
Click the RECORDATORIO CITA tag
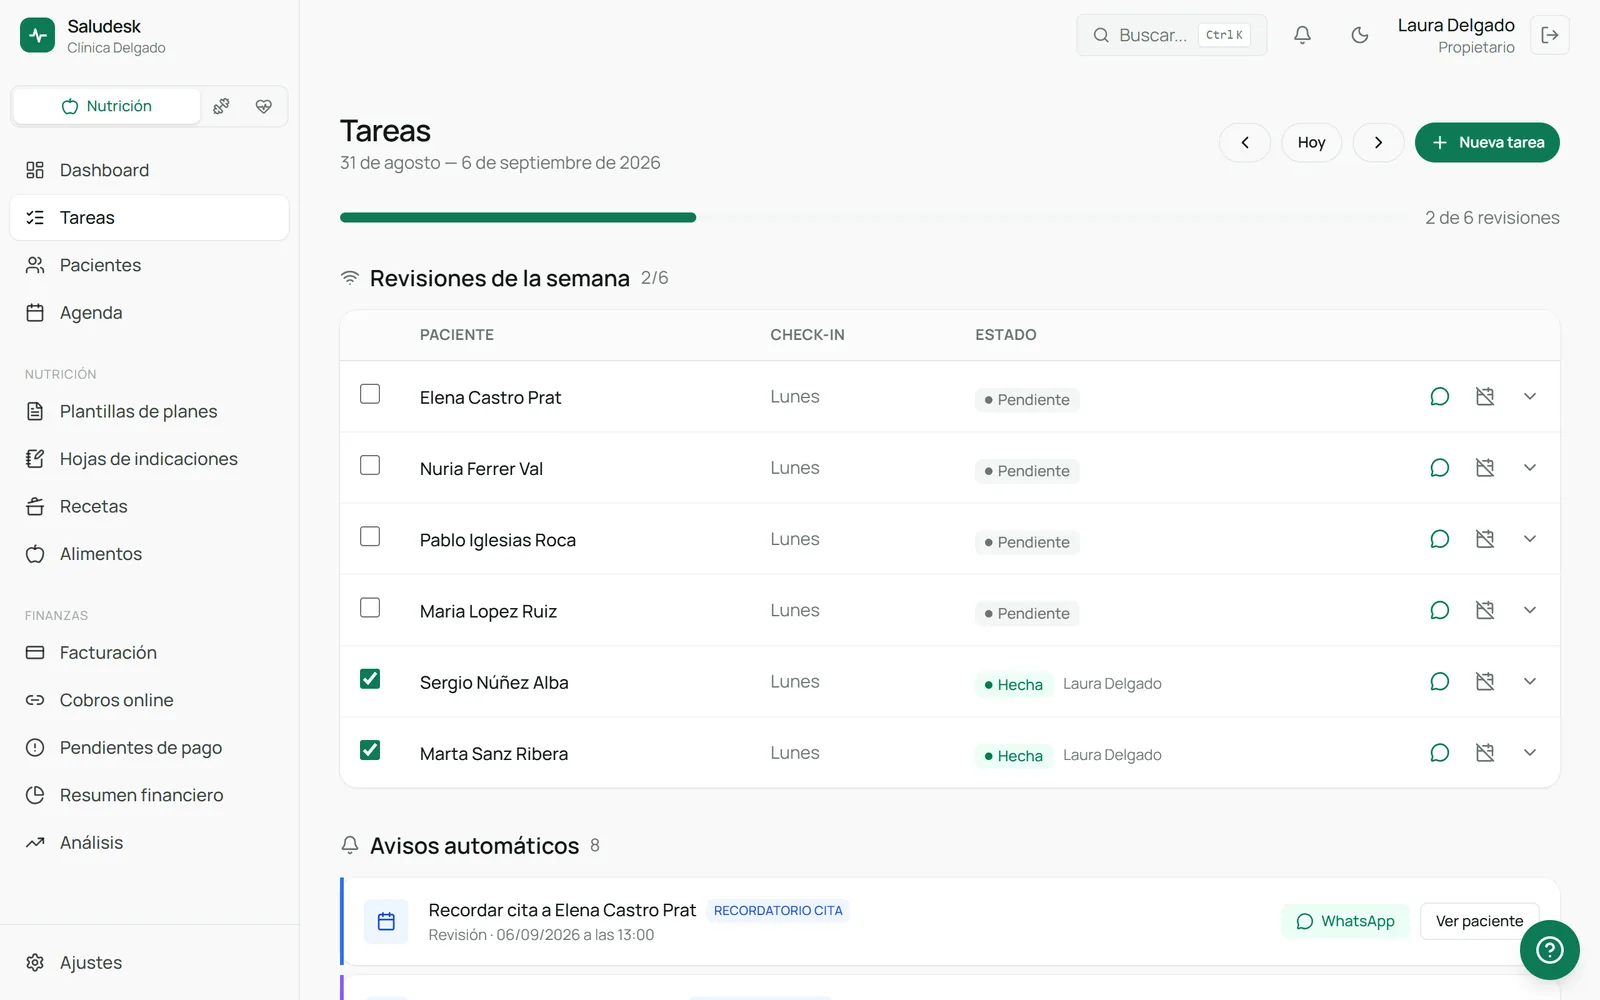click(778, 911)
